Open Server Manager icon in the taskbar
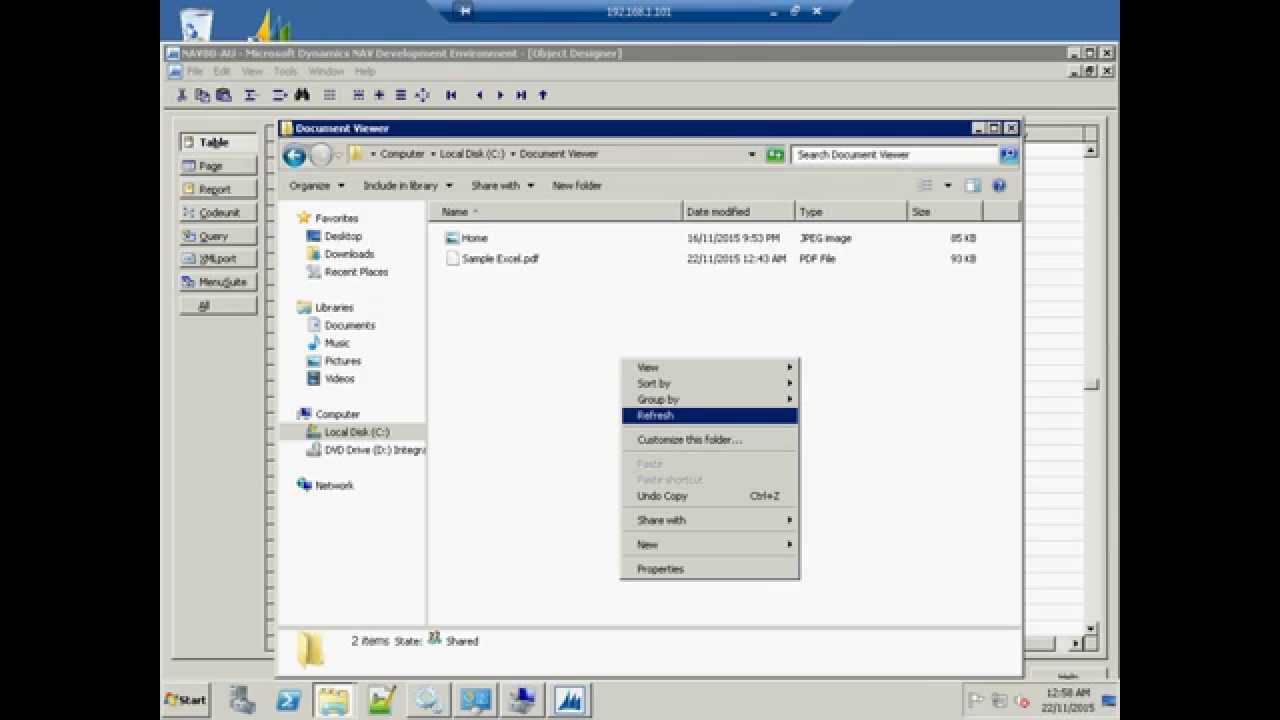Screen dimensions: 1280x720 (240, 700)
